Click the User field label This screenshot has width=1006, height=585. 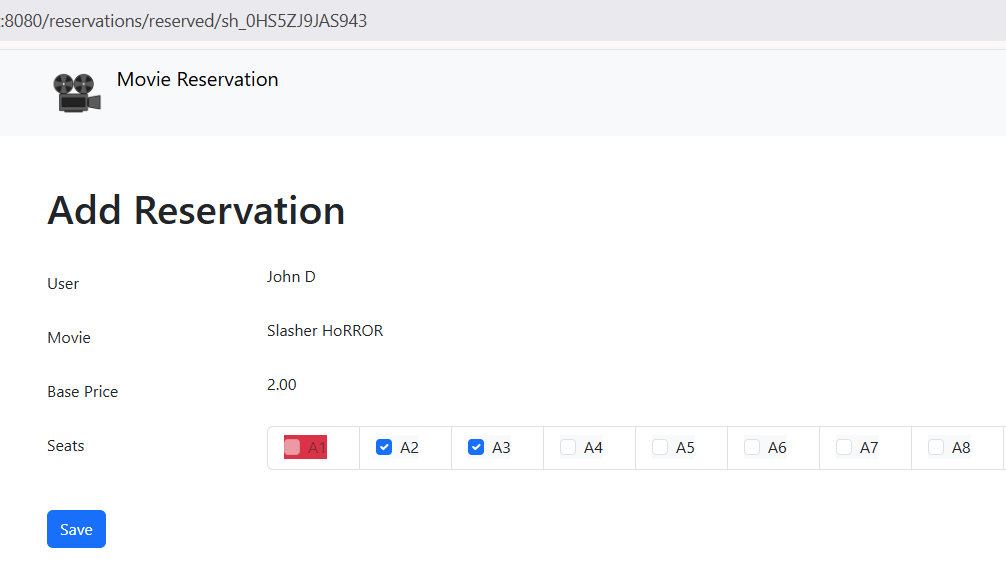click(x=63, y=284)
